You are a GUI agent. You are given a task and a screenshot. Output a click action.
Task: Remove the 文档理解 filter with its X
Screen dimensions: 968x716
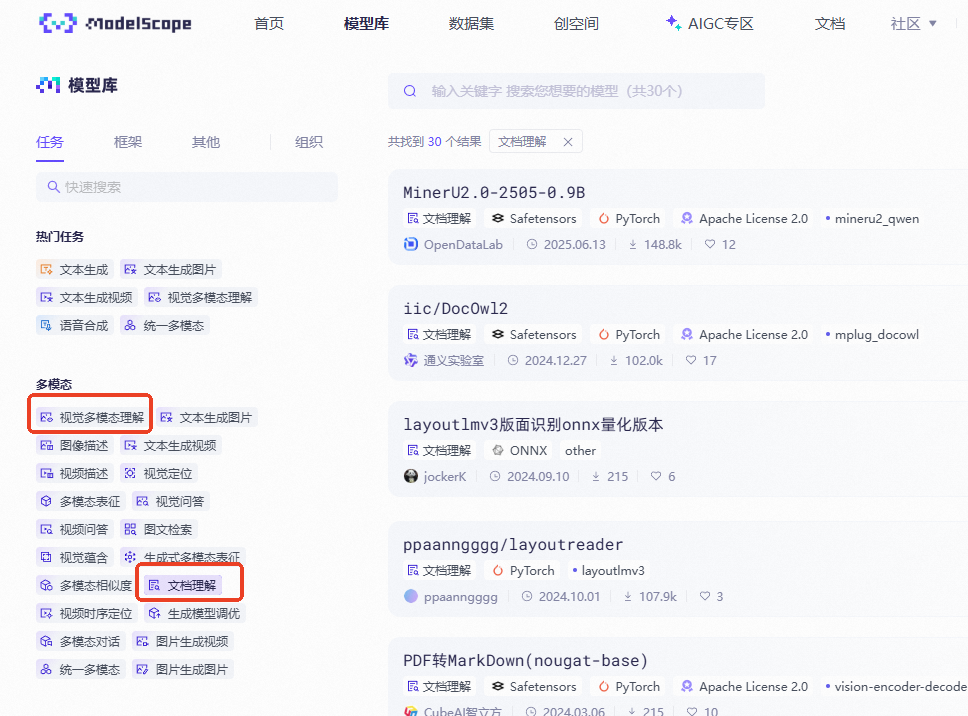click(x=568, y=142)
